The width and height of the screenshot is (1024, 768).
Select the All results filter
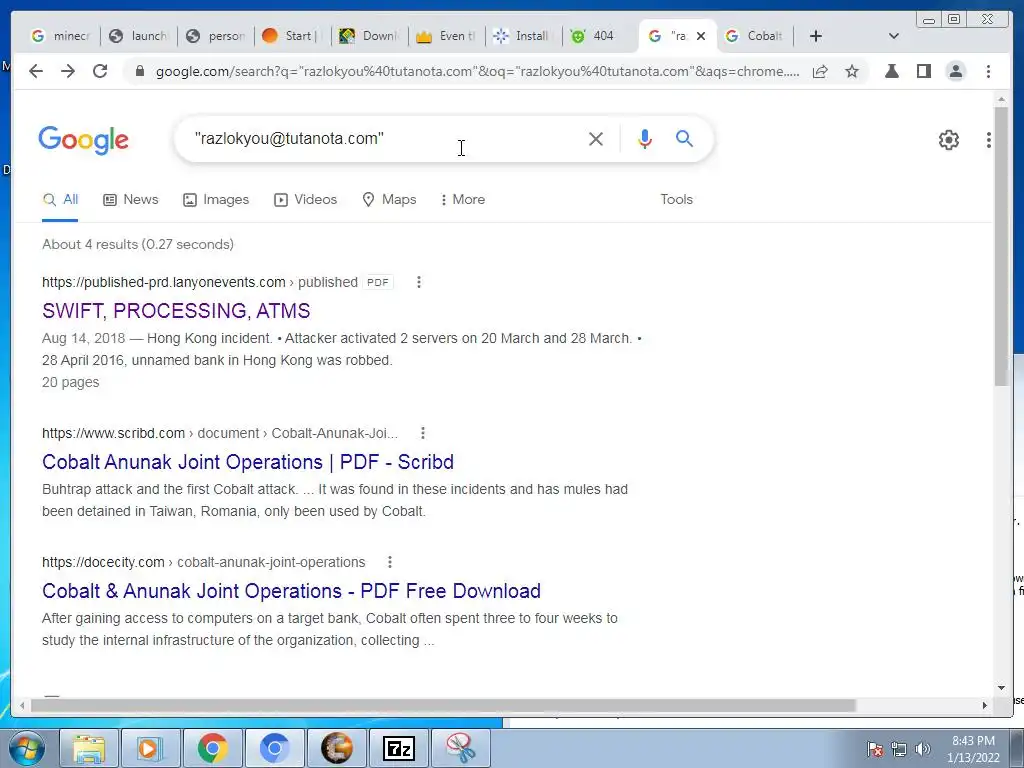pos(60,199)
